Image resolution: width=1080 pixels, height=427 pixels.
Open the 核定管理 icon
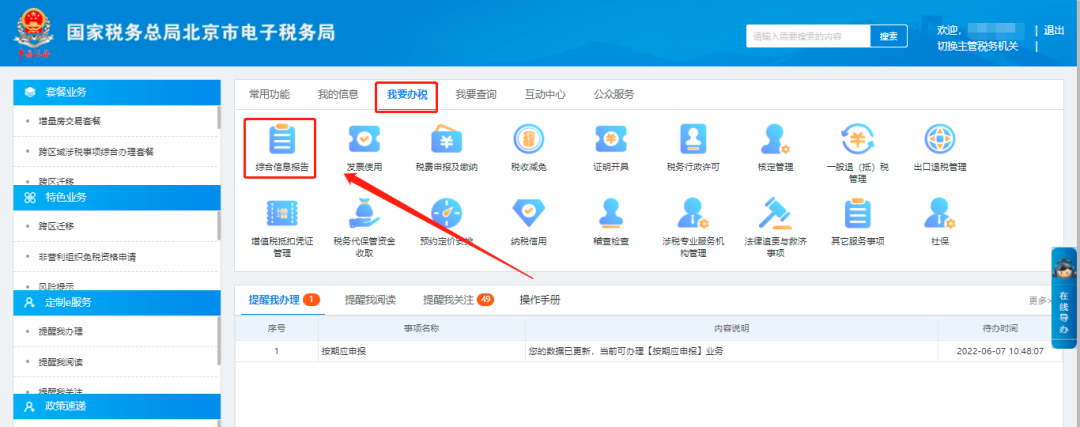point(776,139)
